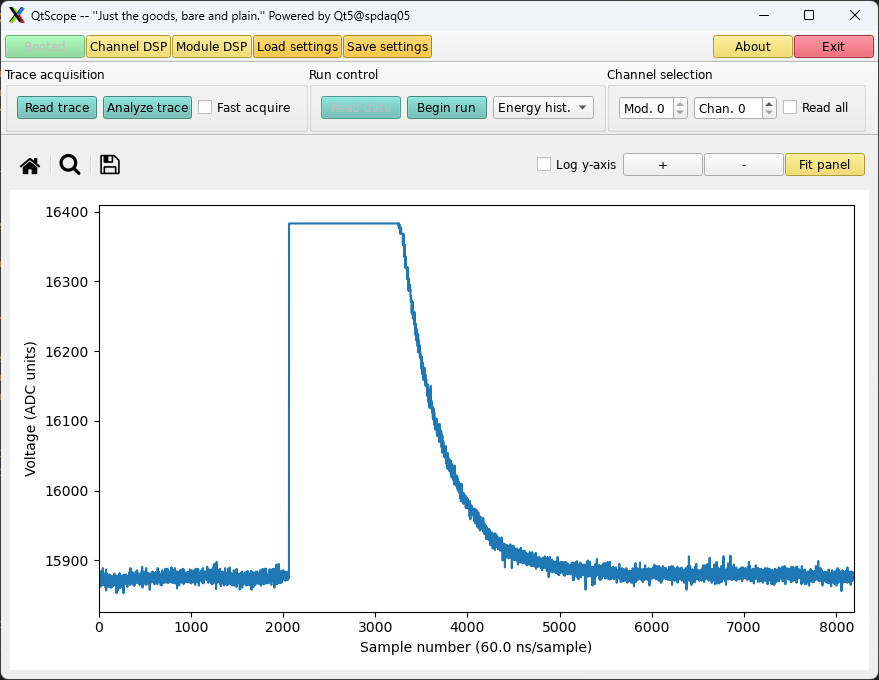Check the Read all option
Viewport: 879px width, 680px height.
(790, 107)
